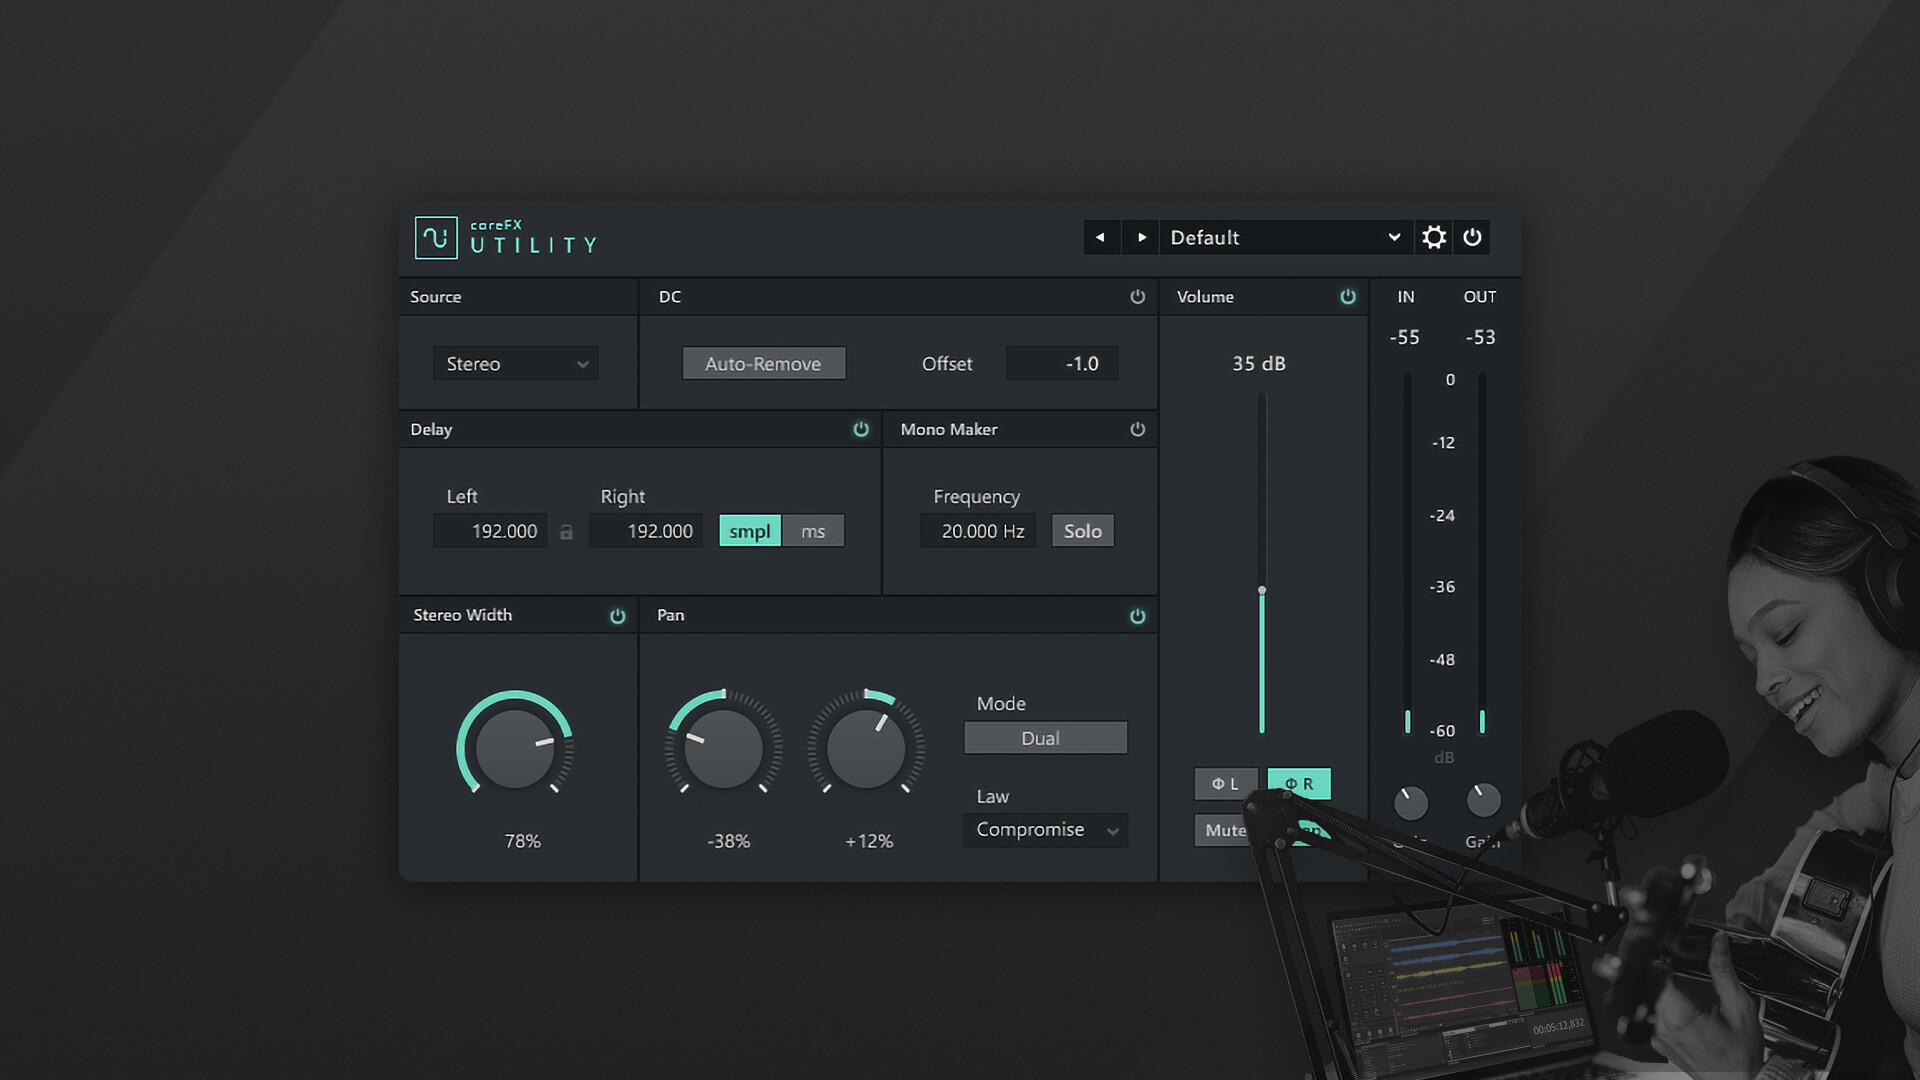The width and height of the screenshot is (1920, 1080).
Task: Open the Default preset dropdown
Action: (x=1285, y=237)
